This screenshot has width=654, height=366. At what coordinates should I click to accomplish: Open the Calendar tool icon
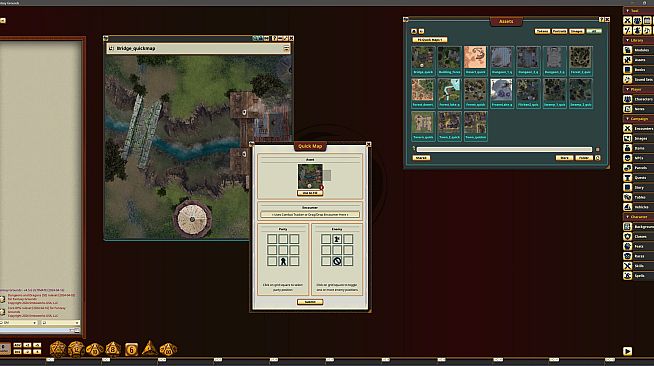pyautogui.click(x=647, y=20)
